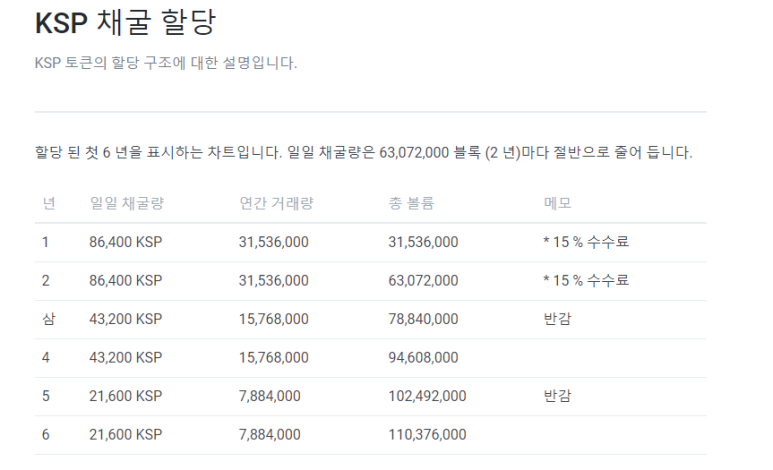Image resolution: width=773 pixels, height=470 pixels.
Task: Click the paragraph describing 일일 채굴량 halving
Action: [363, 152]
